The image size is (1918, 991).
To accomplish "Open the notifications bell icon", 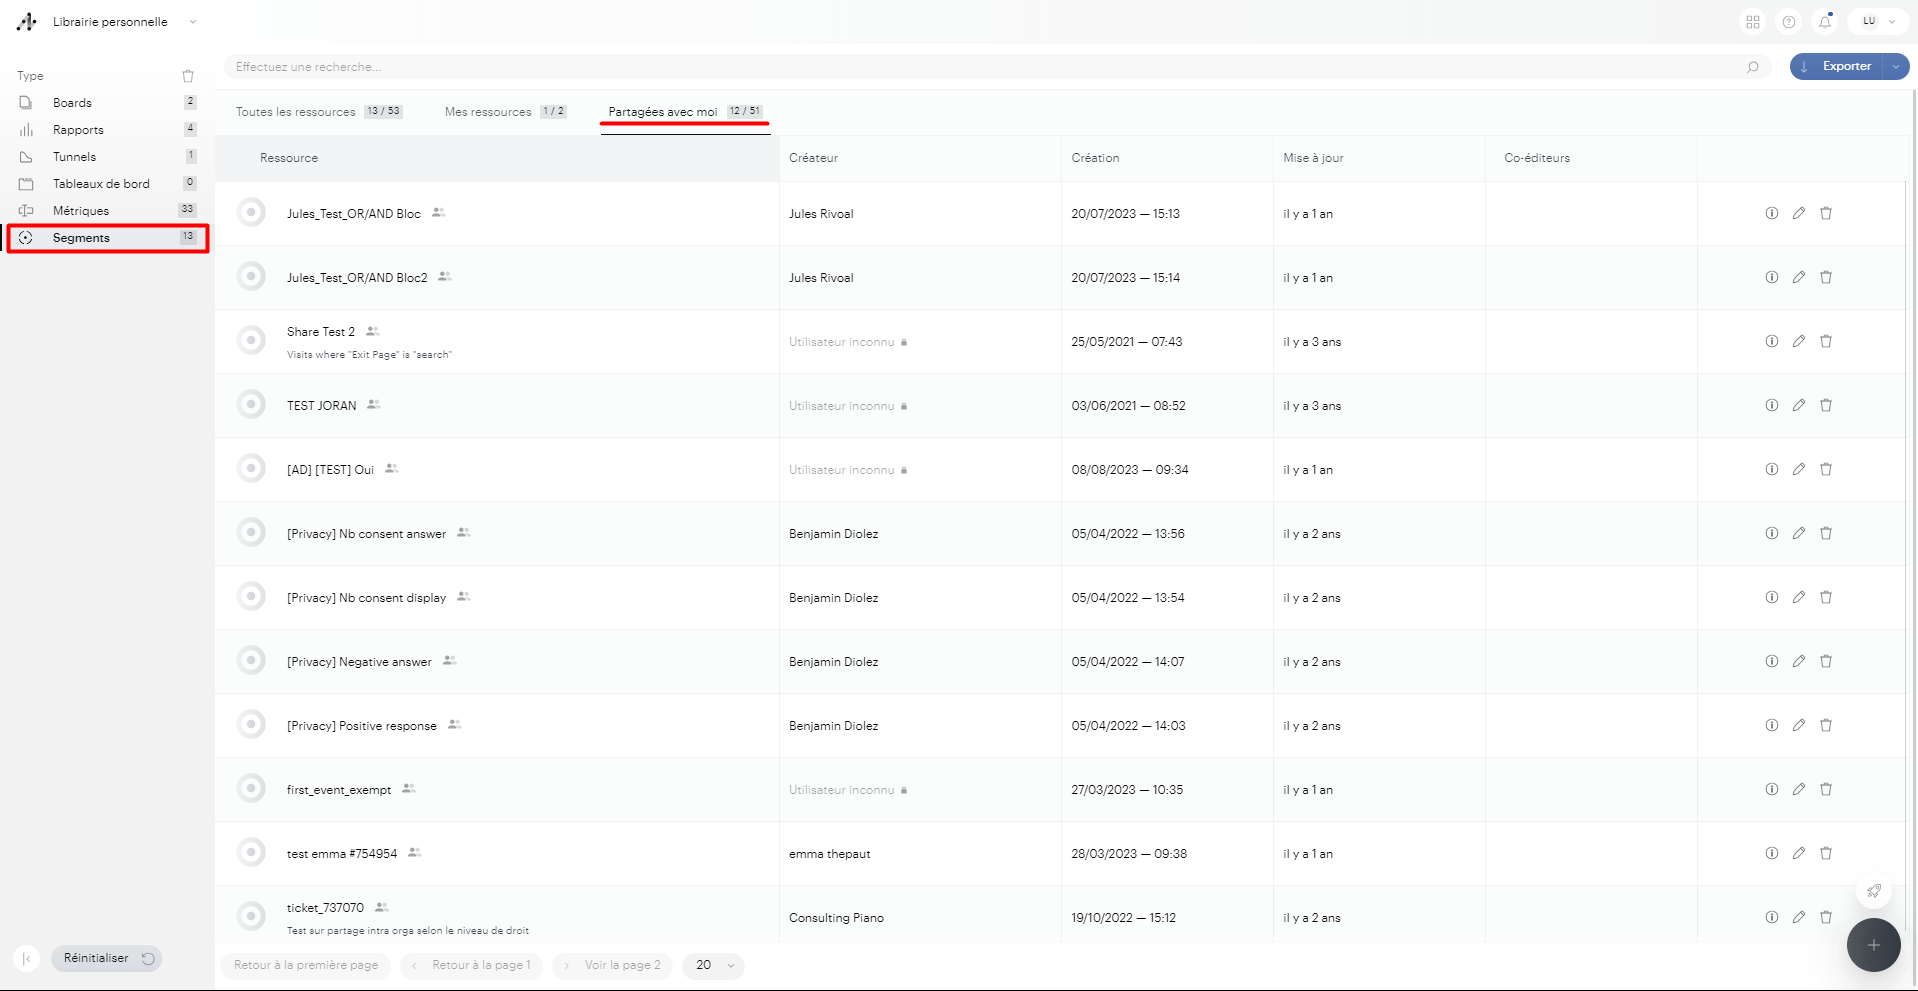I will pyautogui.click(x=1825, y=22).
